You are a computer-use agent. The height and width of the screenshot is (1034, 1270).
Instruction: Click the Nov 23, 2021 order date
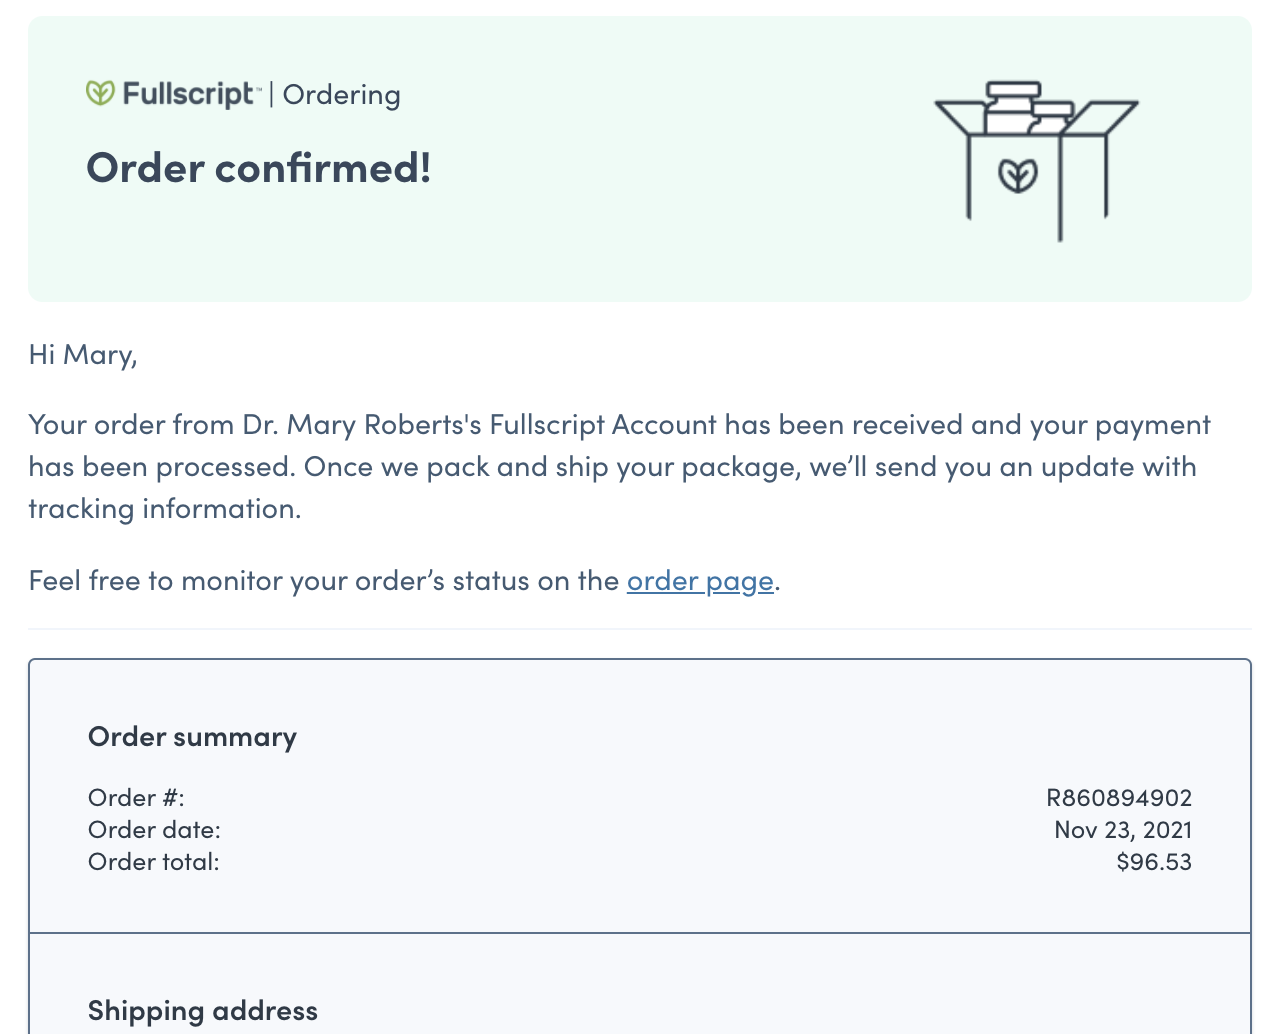[1123, 829]
